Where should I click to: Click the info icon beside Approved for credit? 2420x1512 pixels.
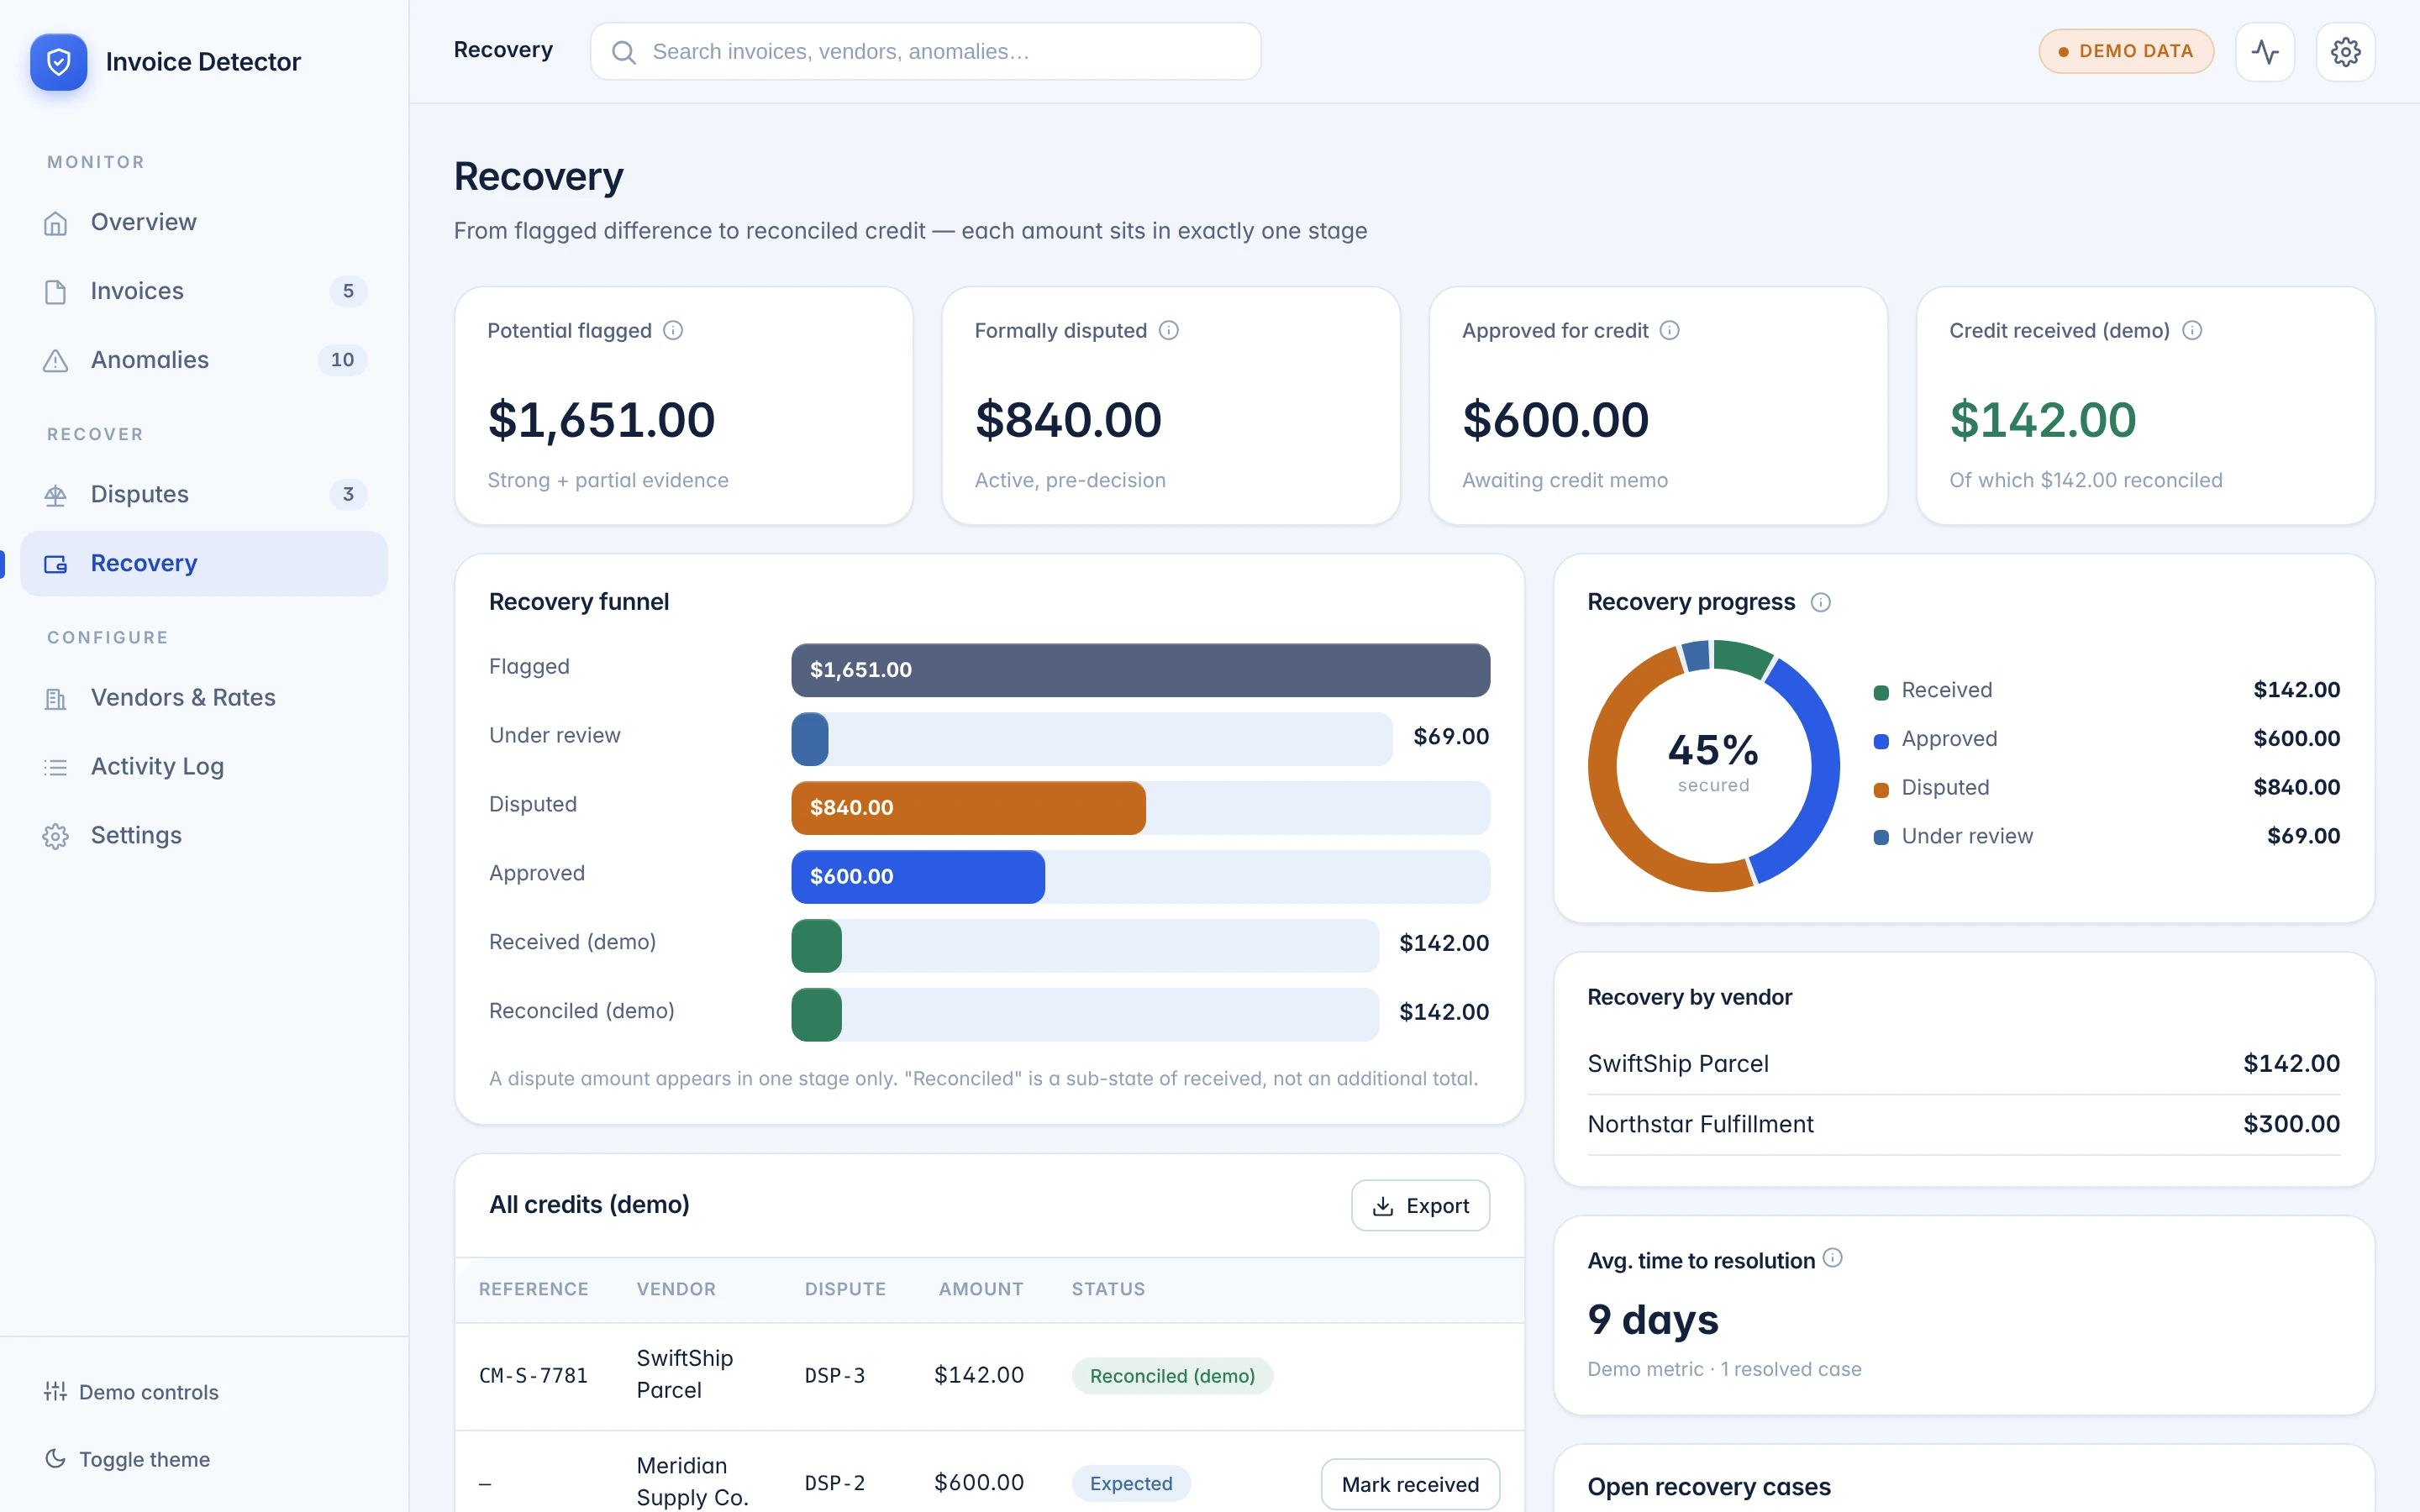(x=1670, y=330)
